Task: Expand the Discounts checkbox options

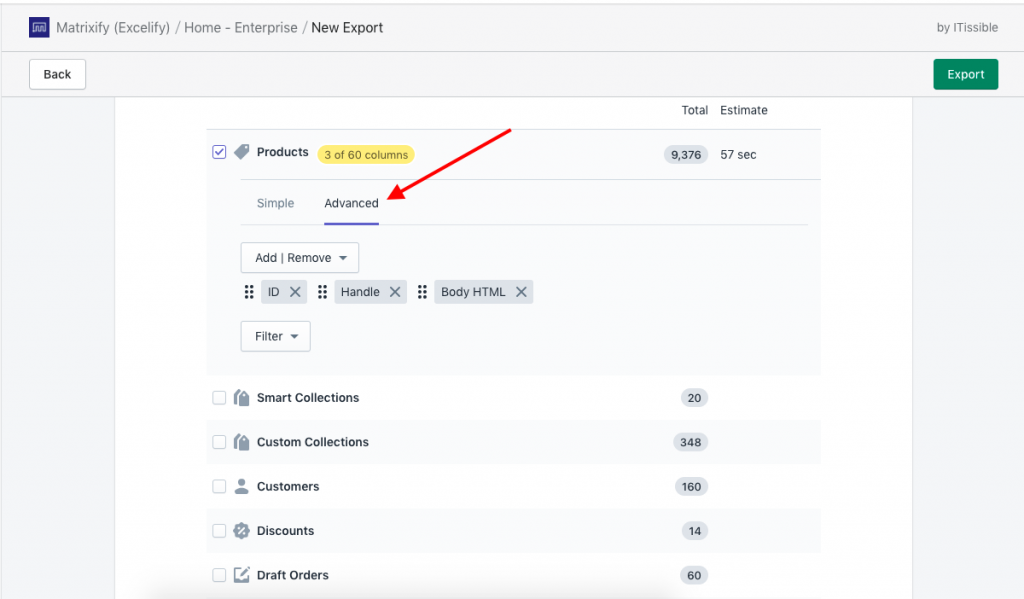Action: 219,531
